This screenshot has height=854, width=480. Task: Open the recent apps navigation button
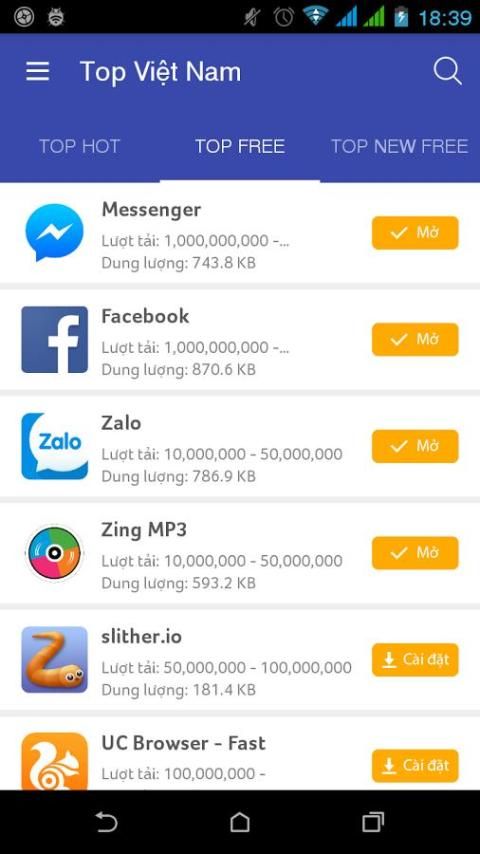[x=373, y=822]
